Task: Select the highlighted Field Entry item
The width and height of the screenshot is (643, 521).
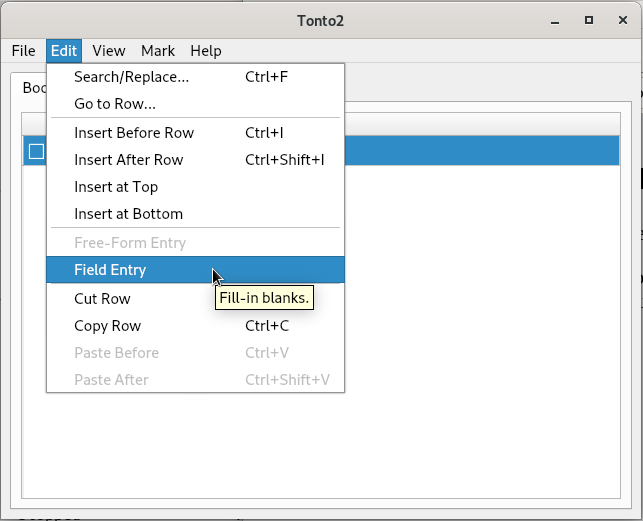Action: (x=110, y=270)
